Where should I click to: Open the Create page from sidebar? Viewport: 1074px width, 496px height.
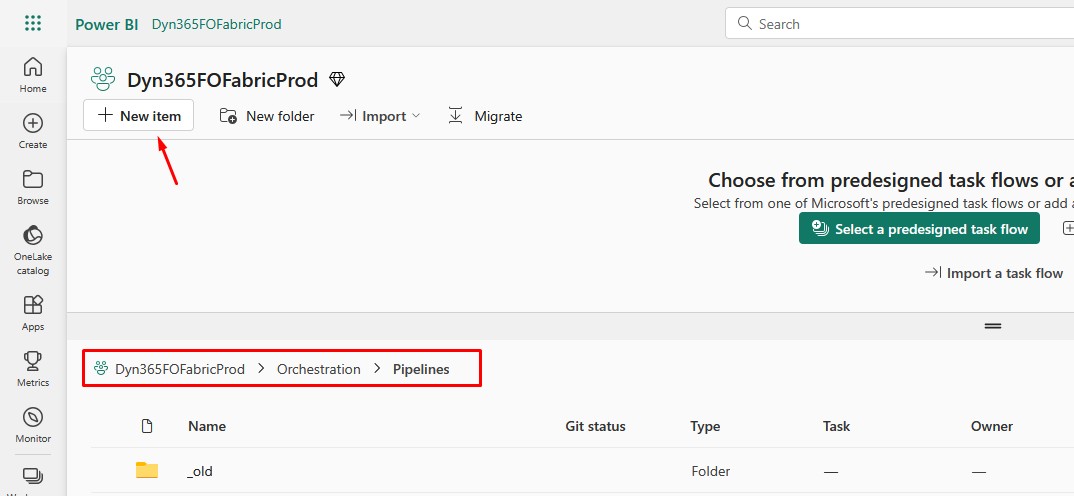tap(33, 131)
